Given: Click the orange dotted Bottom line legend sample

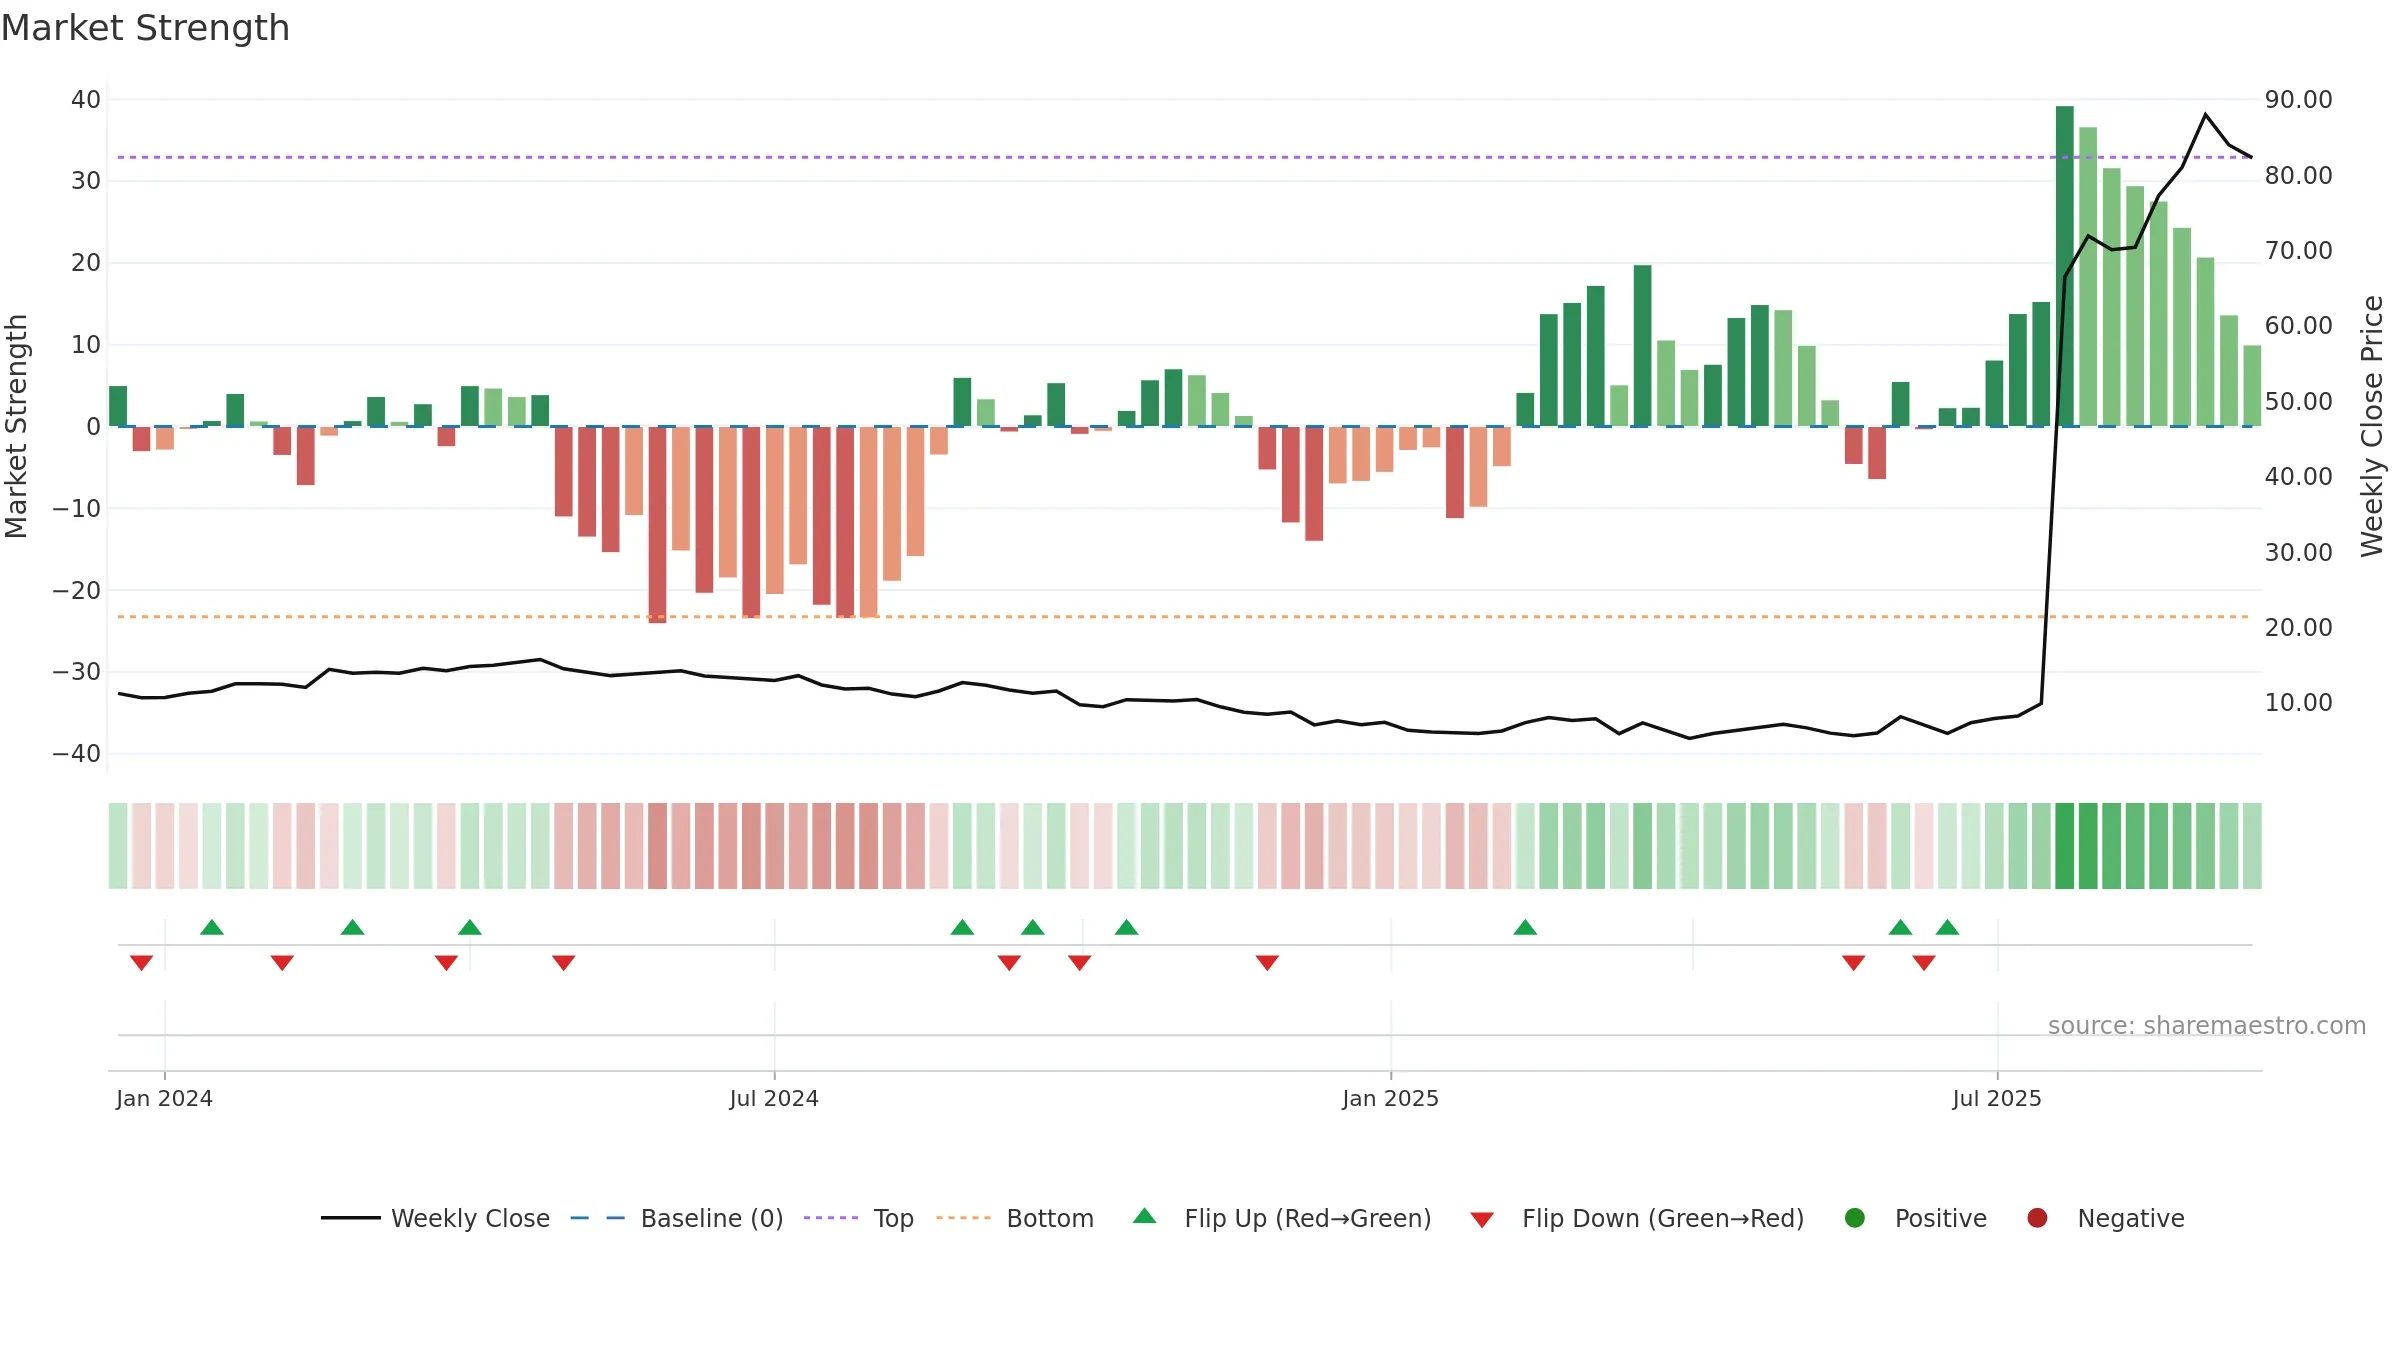Looking at the screenshot, I should [963, 1218].
